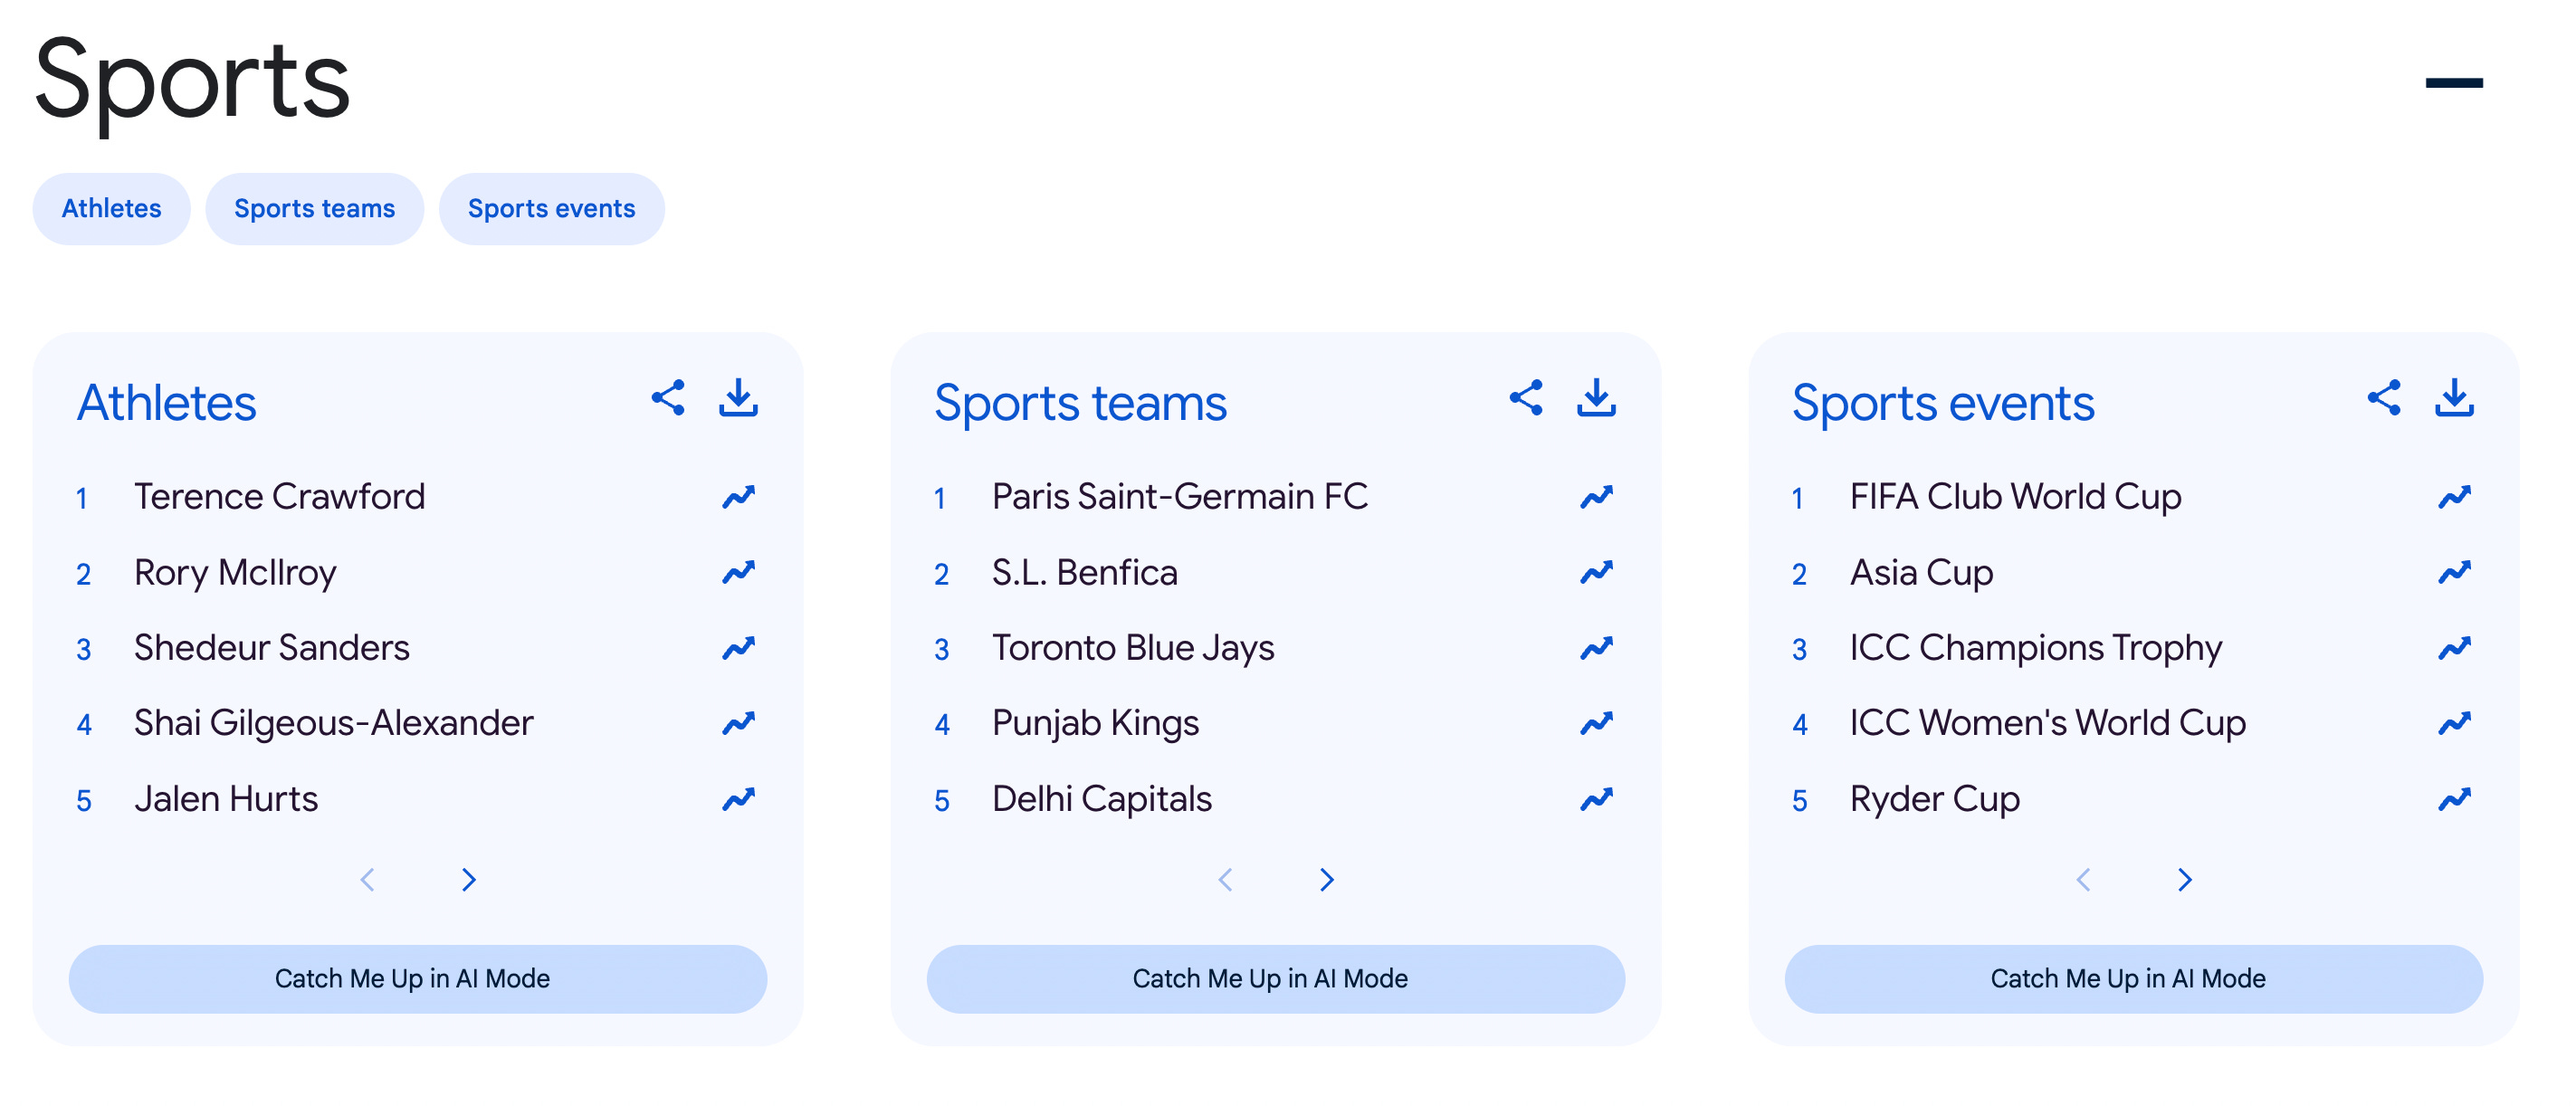
Task: Advance to next Sports events page
Action: coord(2185,880)
